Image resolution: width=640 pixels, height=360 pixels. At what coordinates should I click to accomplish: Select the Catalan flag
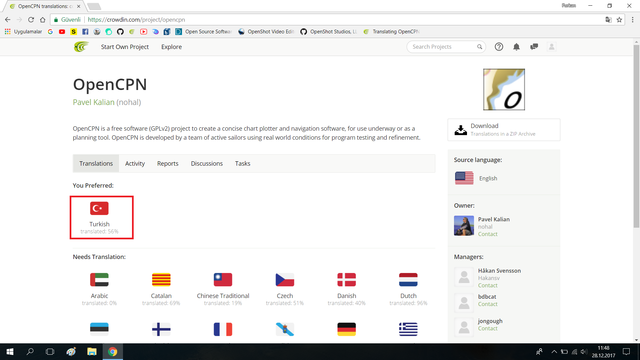coord(161,280)
